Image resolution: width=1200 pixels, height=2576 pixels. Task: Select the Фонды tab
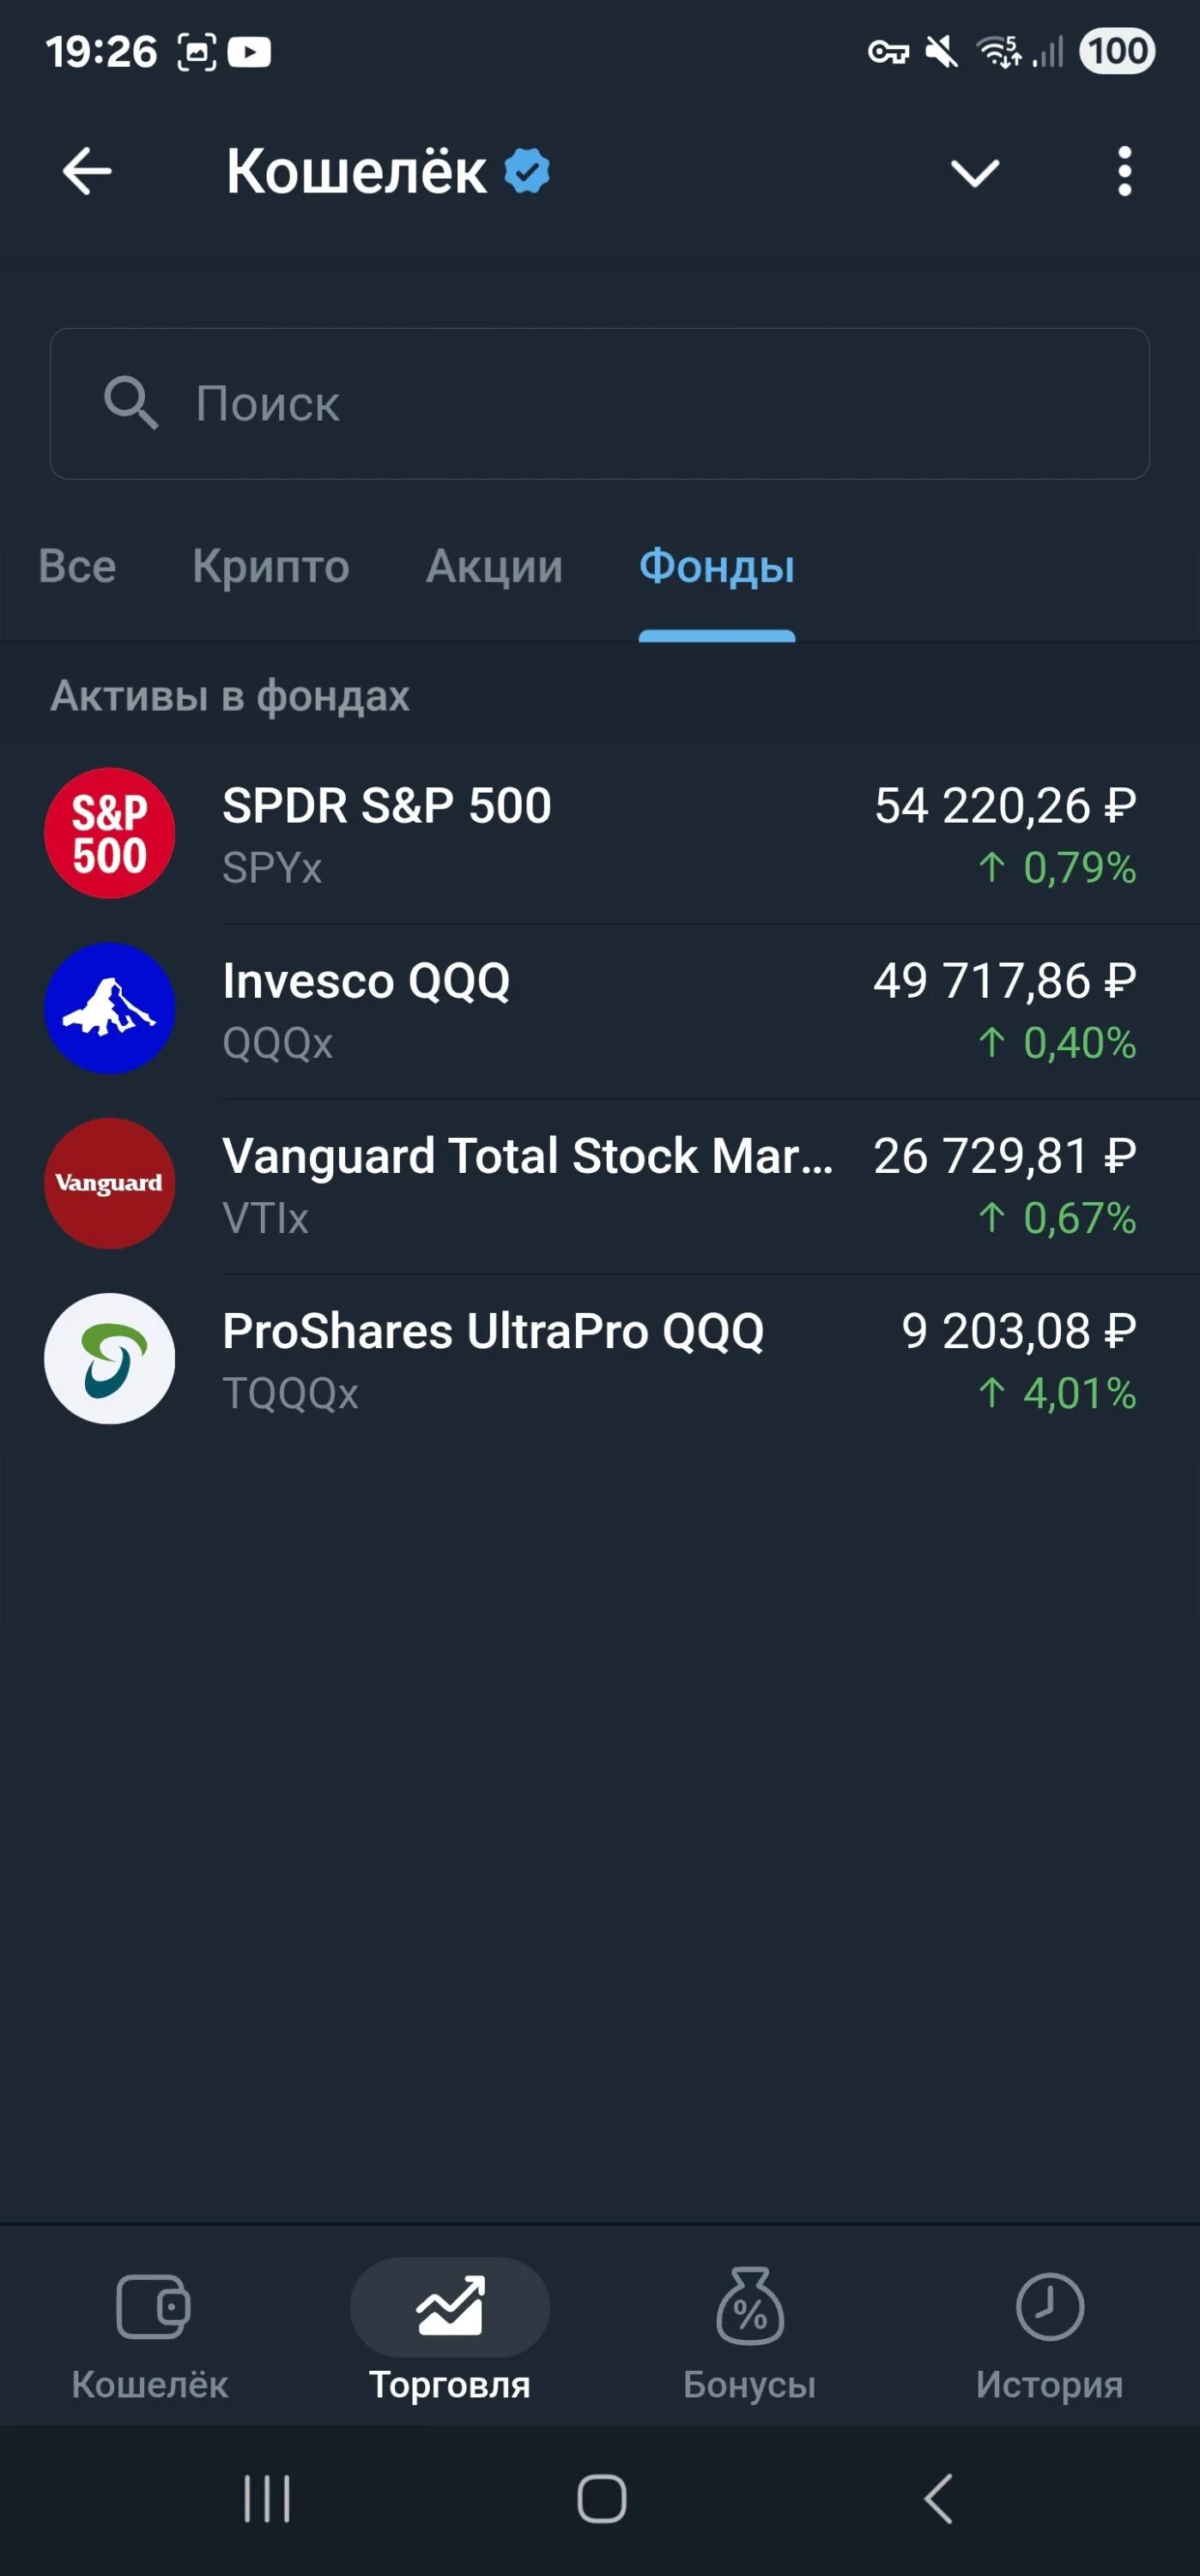pyautogui.click(x=717, y=566)
